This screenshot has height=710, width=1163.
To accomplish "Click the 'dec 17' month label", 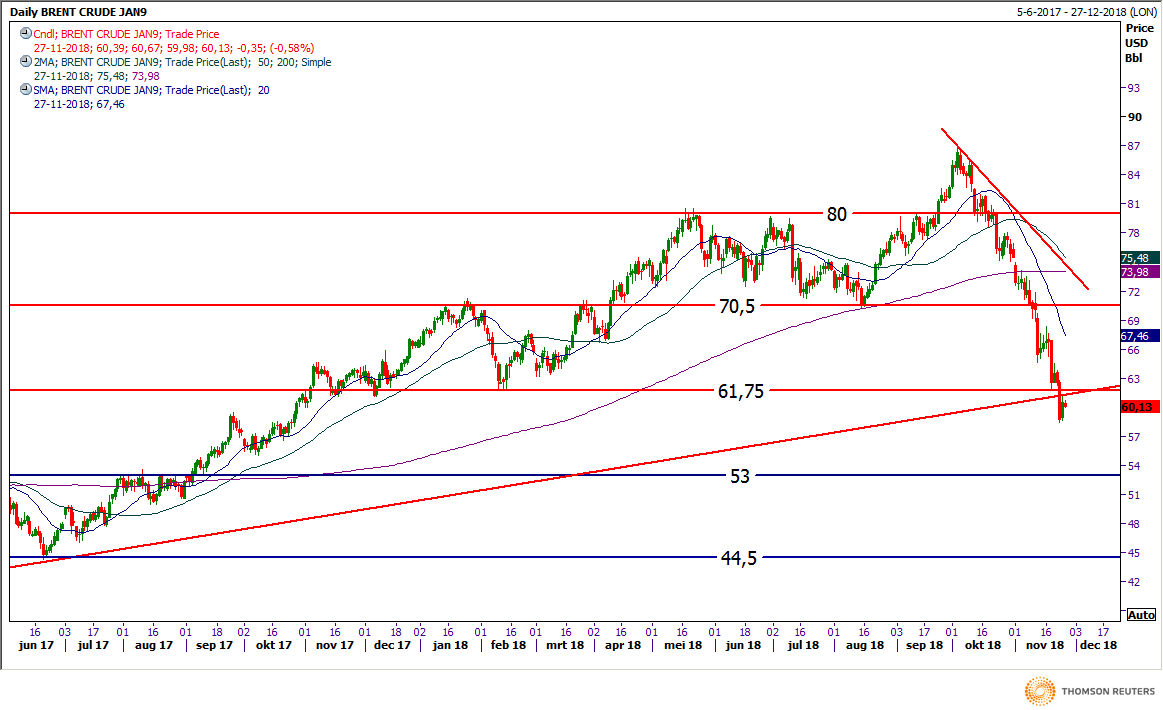I will [x=392, y=645].
